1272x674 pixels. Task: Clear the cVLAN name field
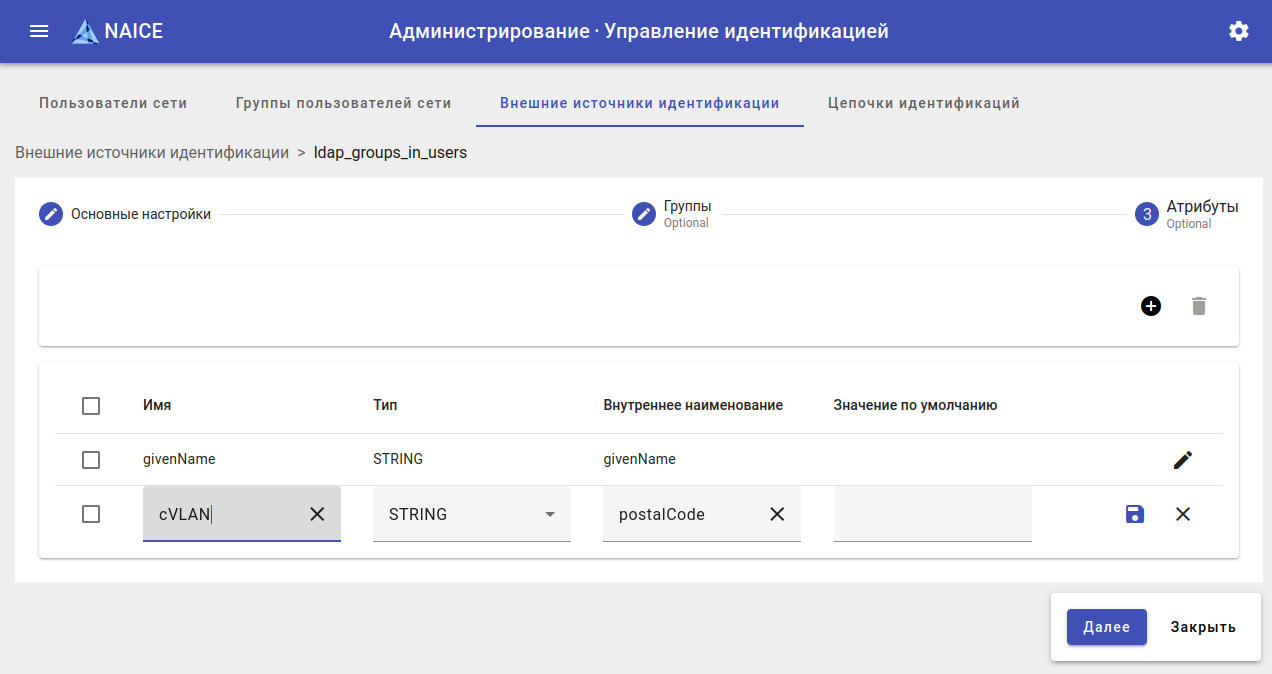click(x=317, y=514)
